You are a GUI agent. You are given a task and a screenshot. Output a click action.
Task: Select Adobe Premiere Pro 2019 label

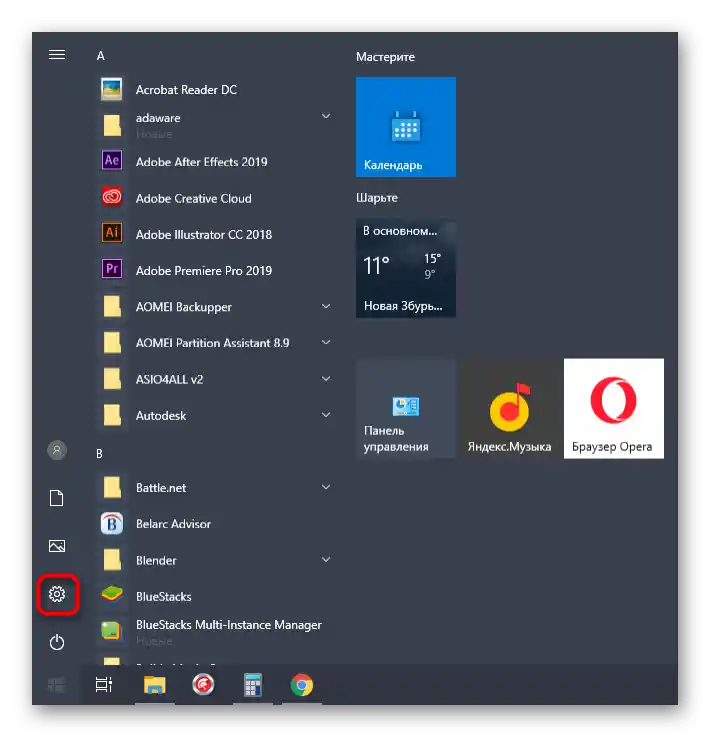[203, 270]
